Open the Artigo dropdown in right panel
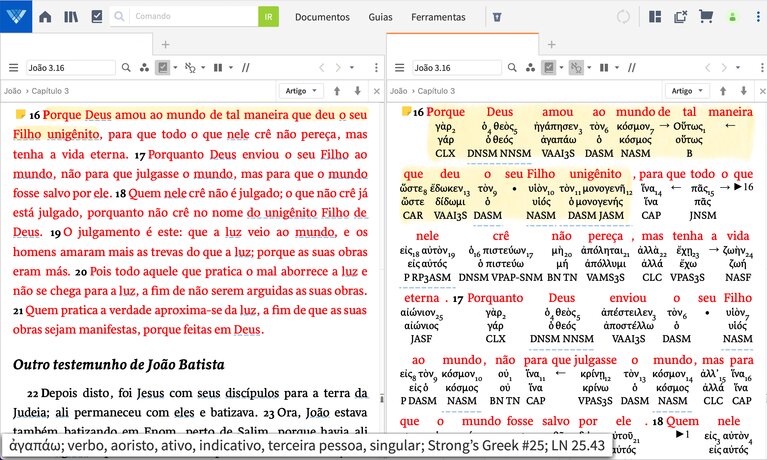The image size is (767, 460). [x=687, y=91]
